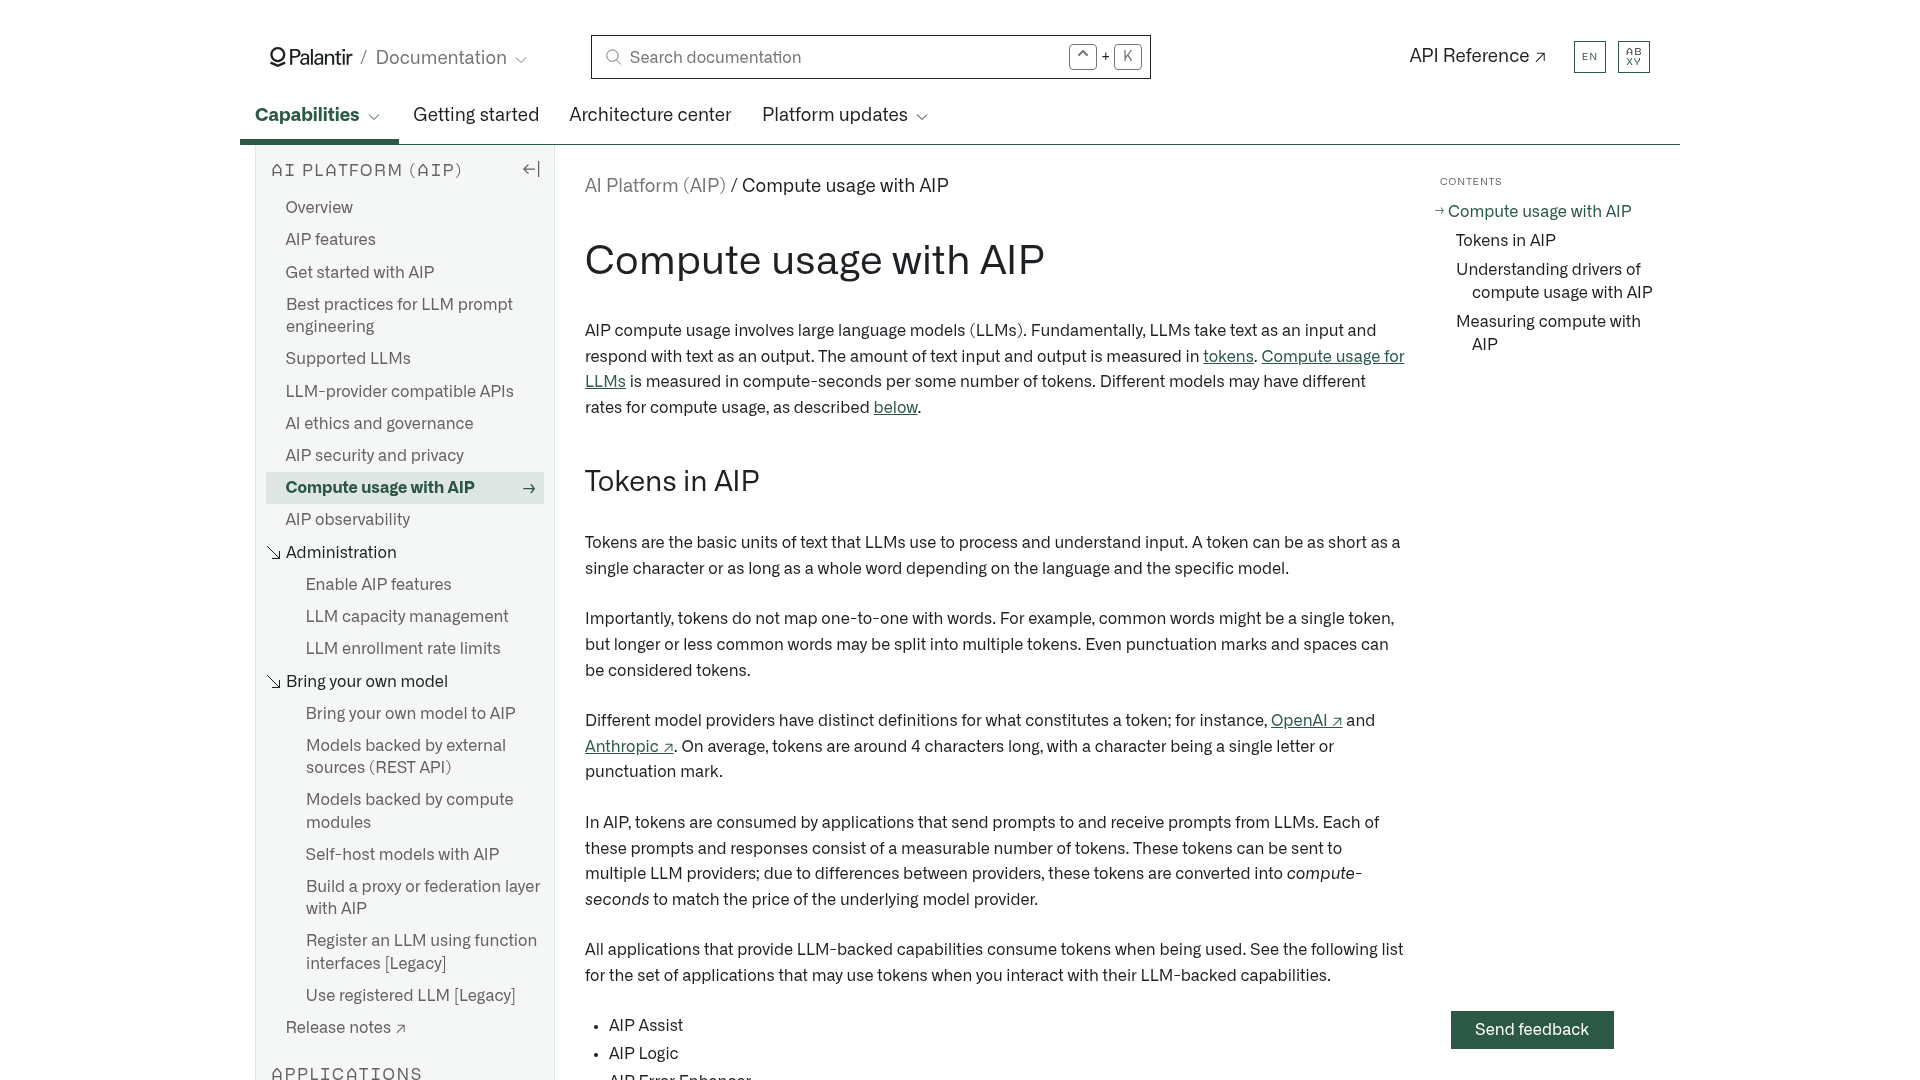Open Best practices for LLM prompt engineering
1920x1080 pixels.
click(x=399, y=315)
